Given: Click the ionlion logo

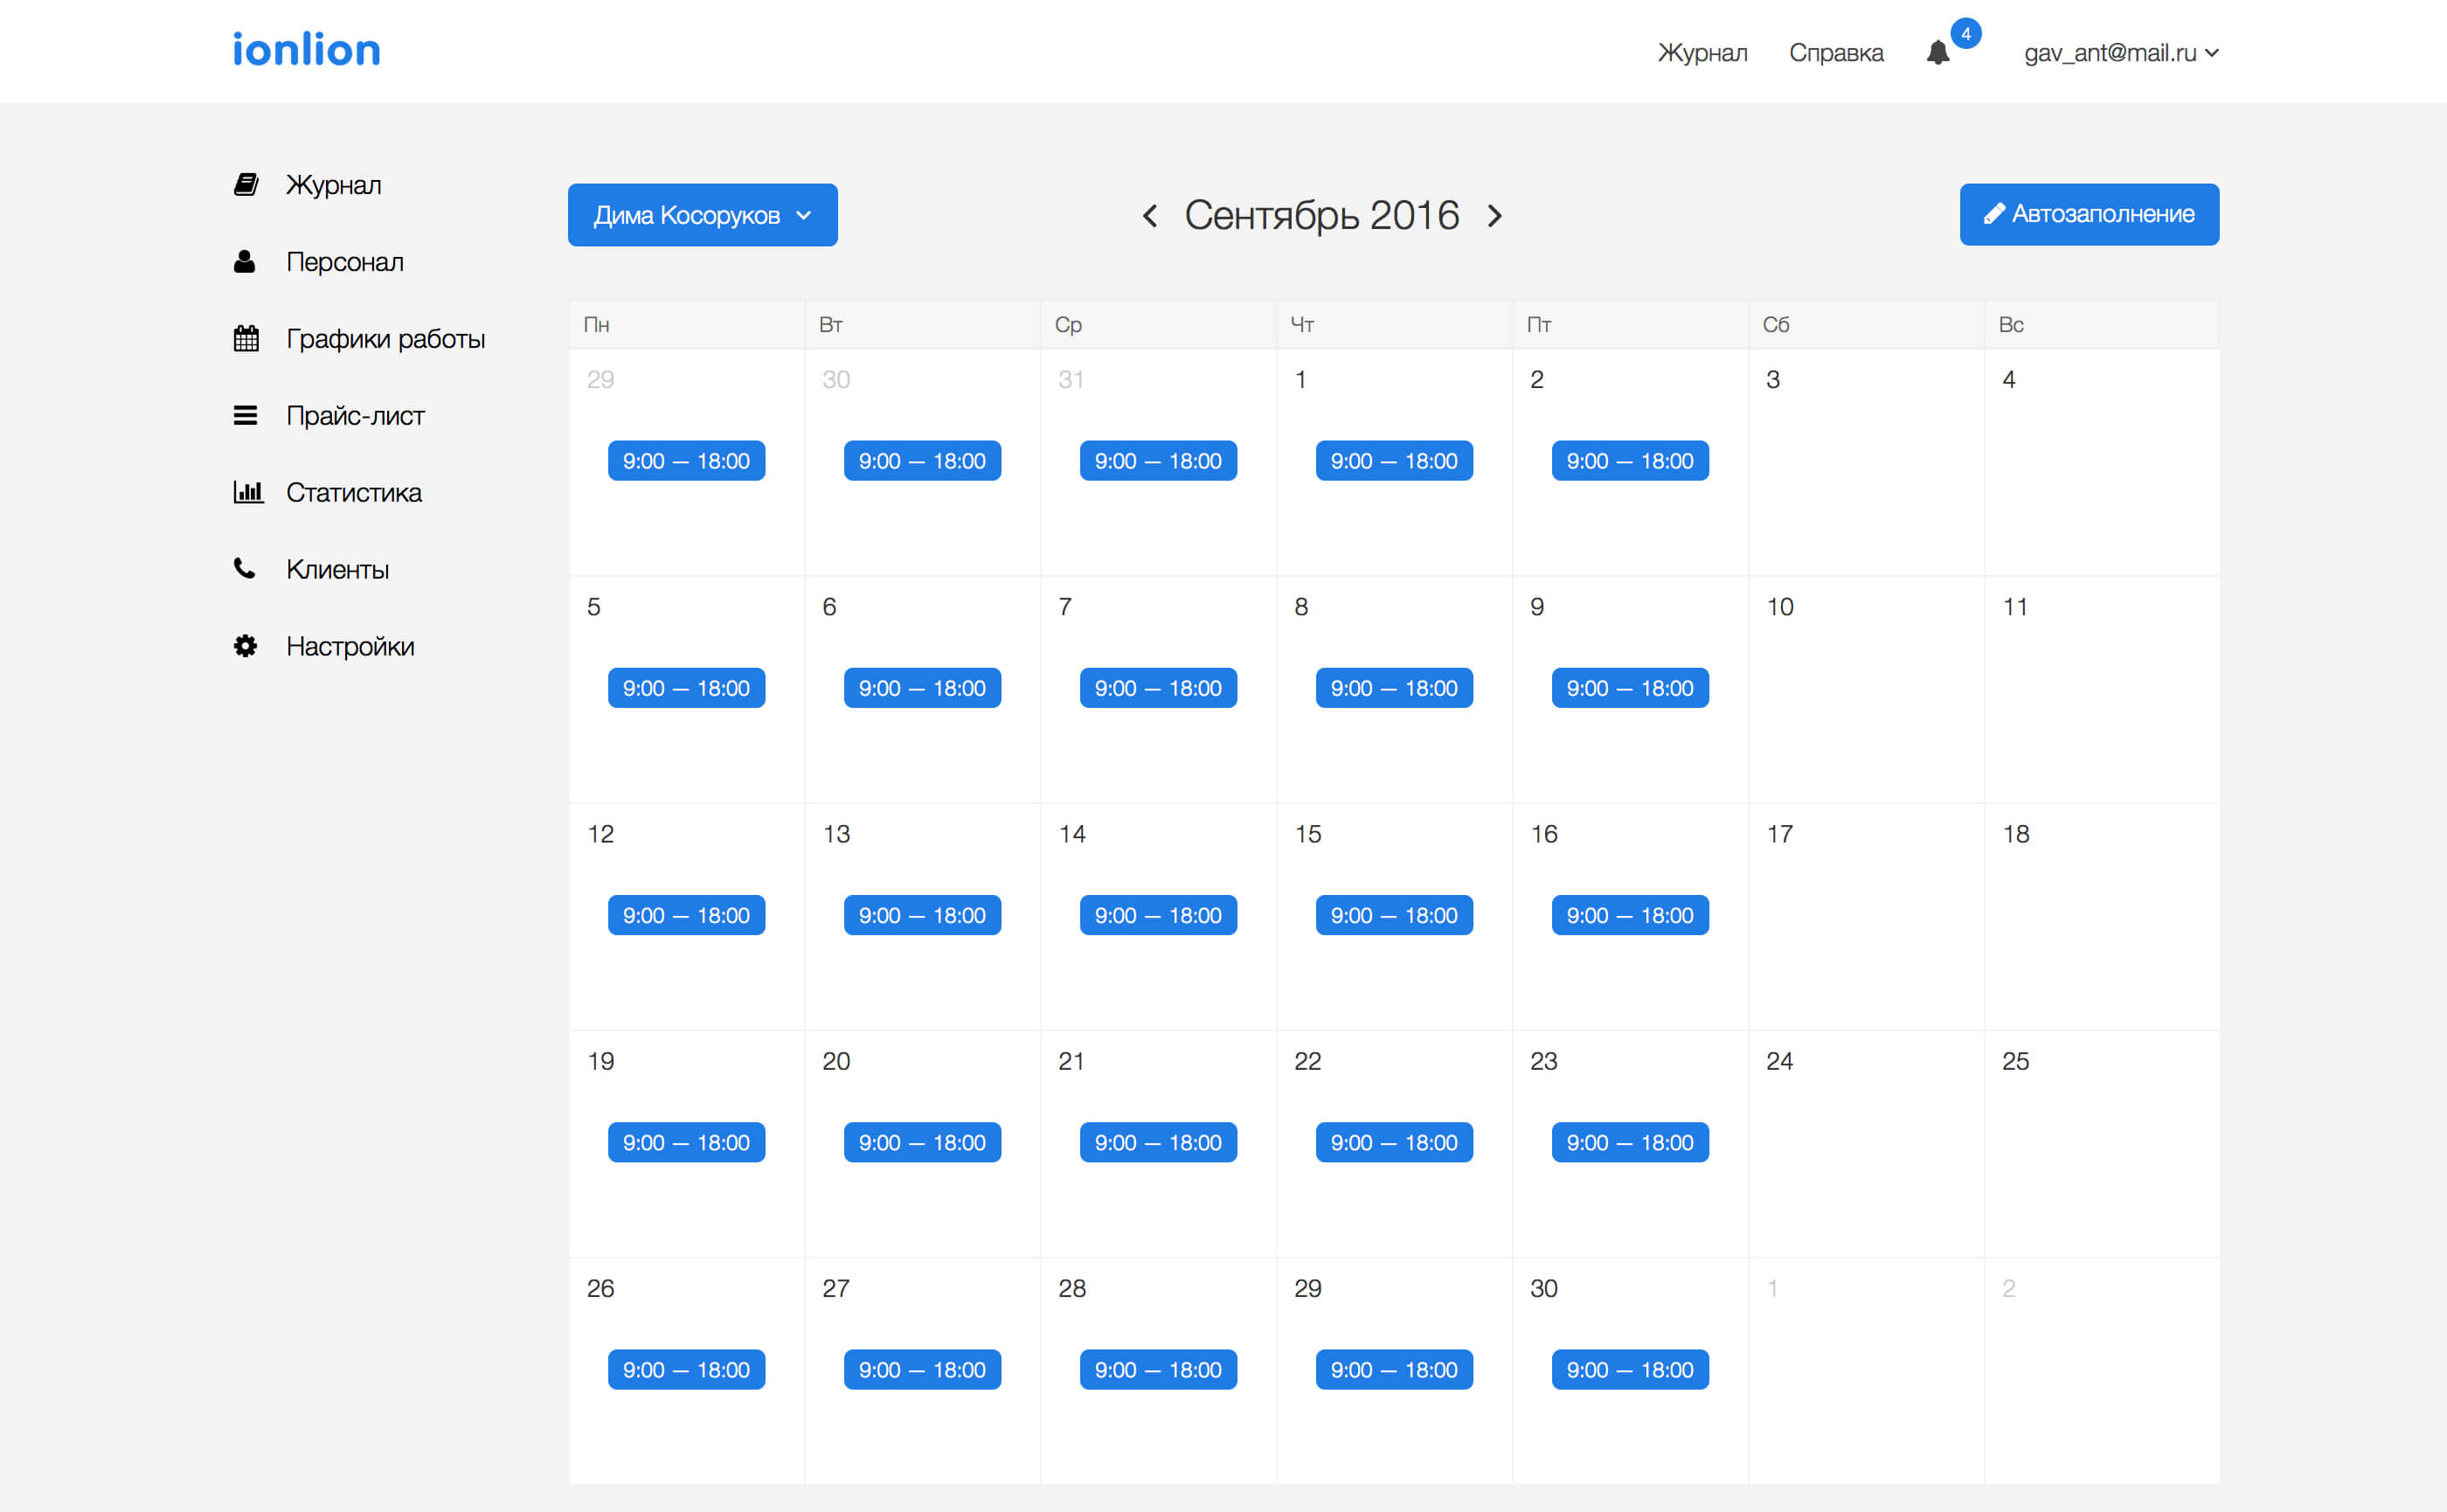Looking at the screenshot, I should (x=306, y=50).
